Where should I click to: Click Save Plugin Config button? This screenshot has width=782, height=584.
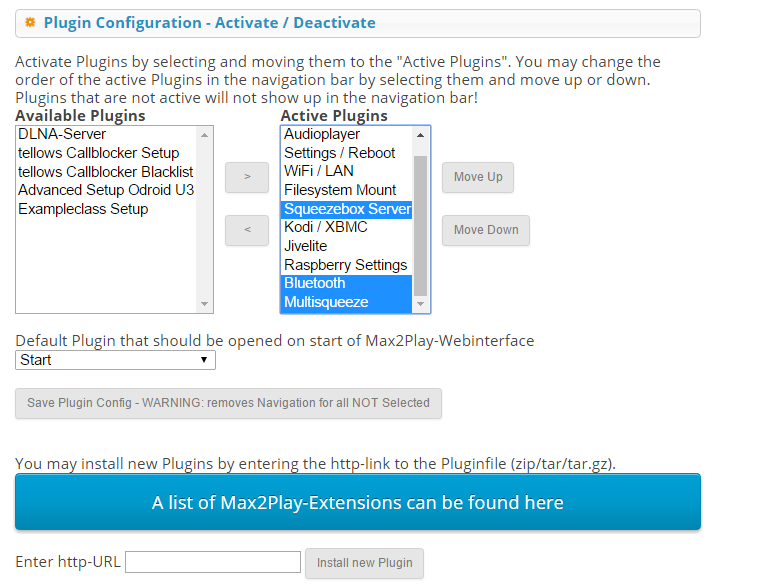point(228,403)
